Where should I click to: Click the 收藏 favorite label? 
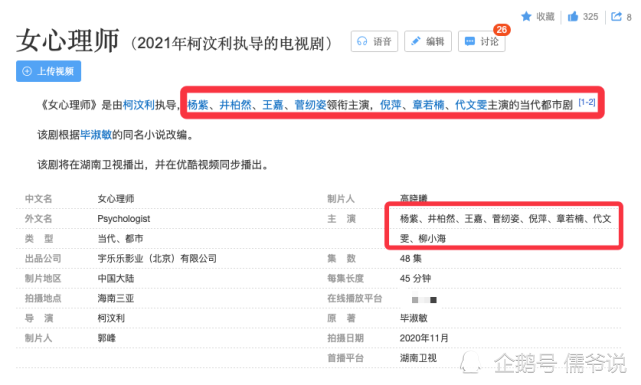(545, 17)
